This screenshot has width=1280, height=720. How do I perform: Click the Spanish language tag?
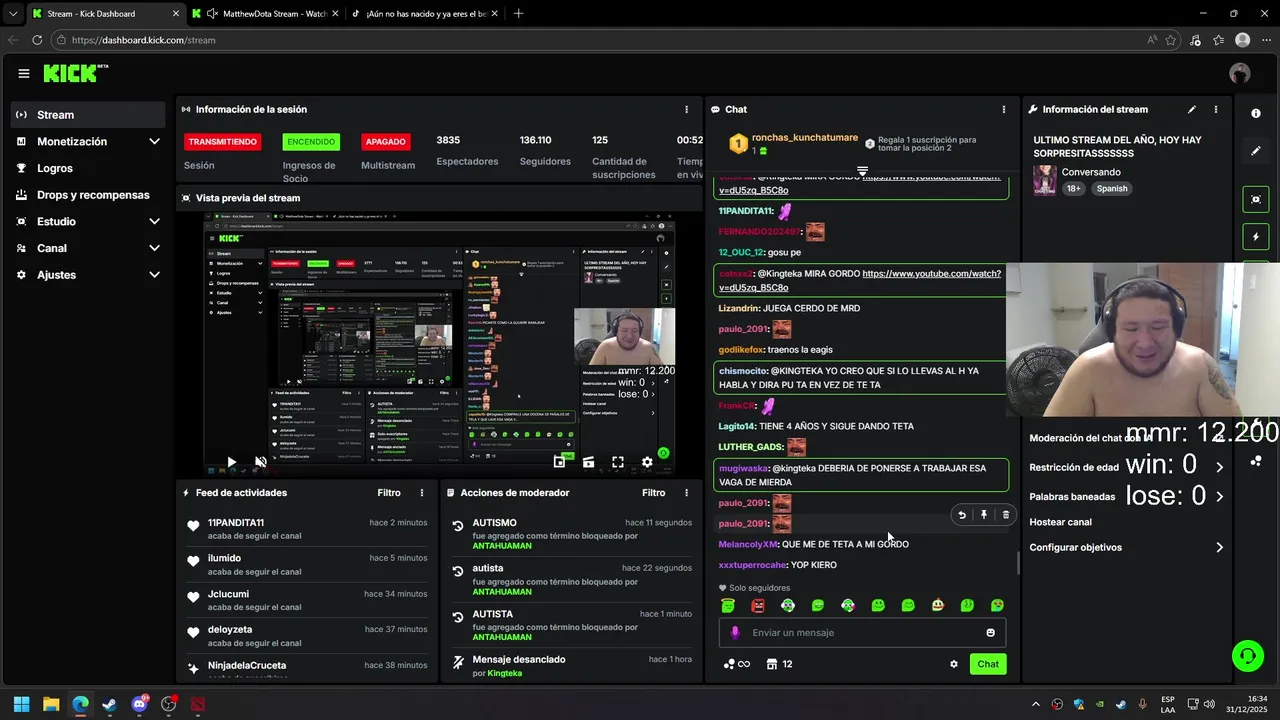pyautogui.click(x=1111, y=188)
